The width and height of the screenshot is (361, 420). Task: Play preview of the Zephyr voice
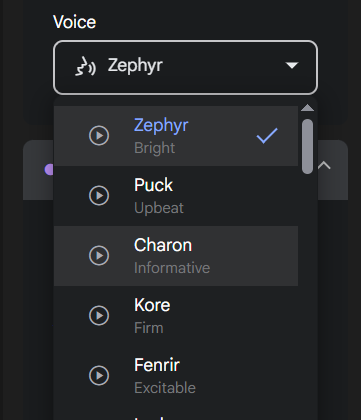[99, 136]
